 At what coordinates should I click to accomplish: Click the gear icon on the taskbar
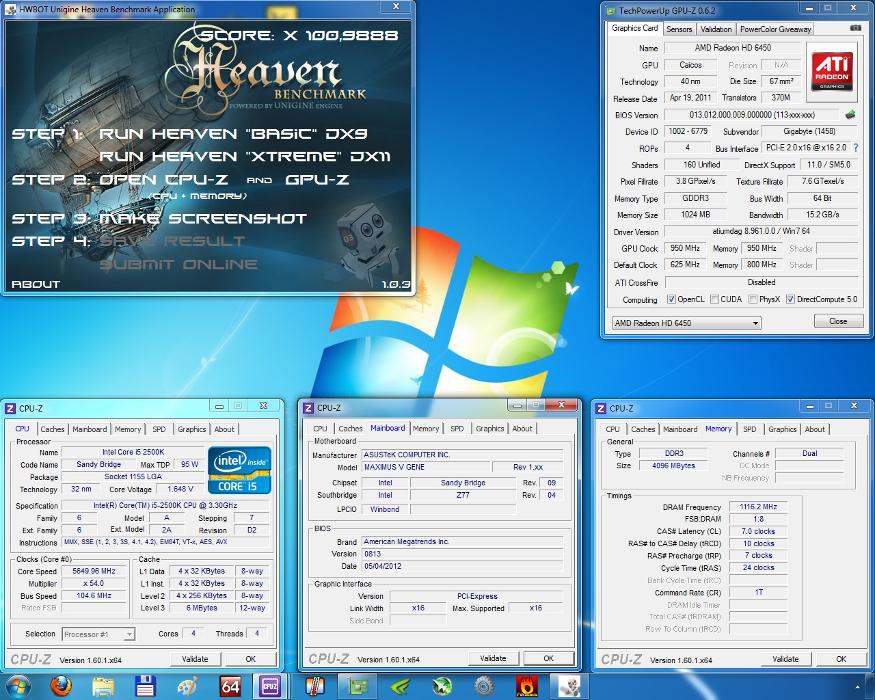[484, 687]
